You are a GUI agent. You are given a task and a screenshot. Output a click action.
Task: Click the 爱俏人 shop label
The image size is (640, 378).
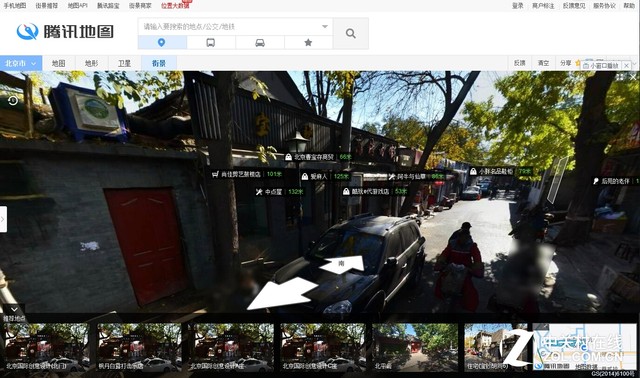pos(325,177)
